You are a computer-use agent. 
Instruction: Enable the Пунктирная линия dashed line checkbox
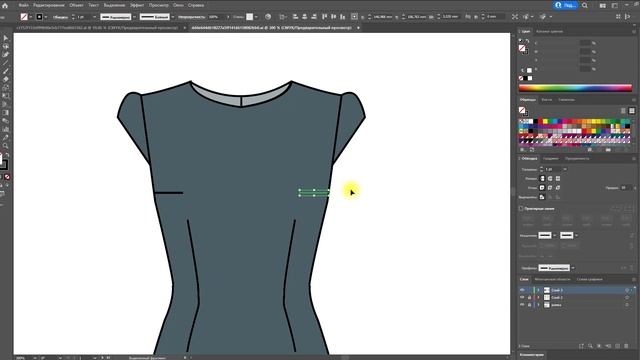521,209
